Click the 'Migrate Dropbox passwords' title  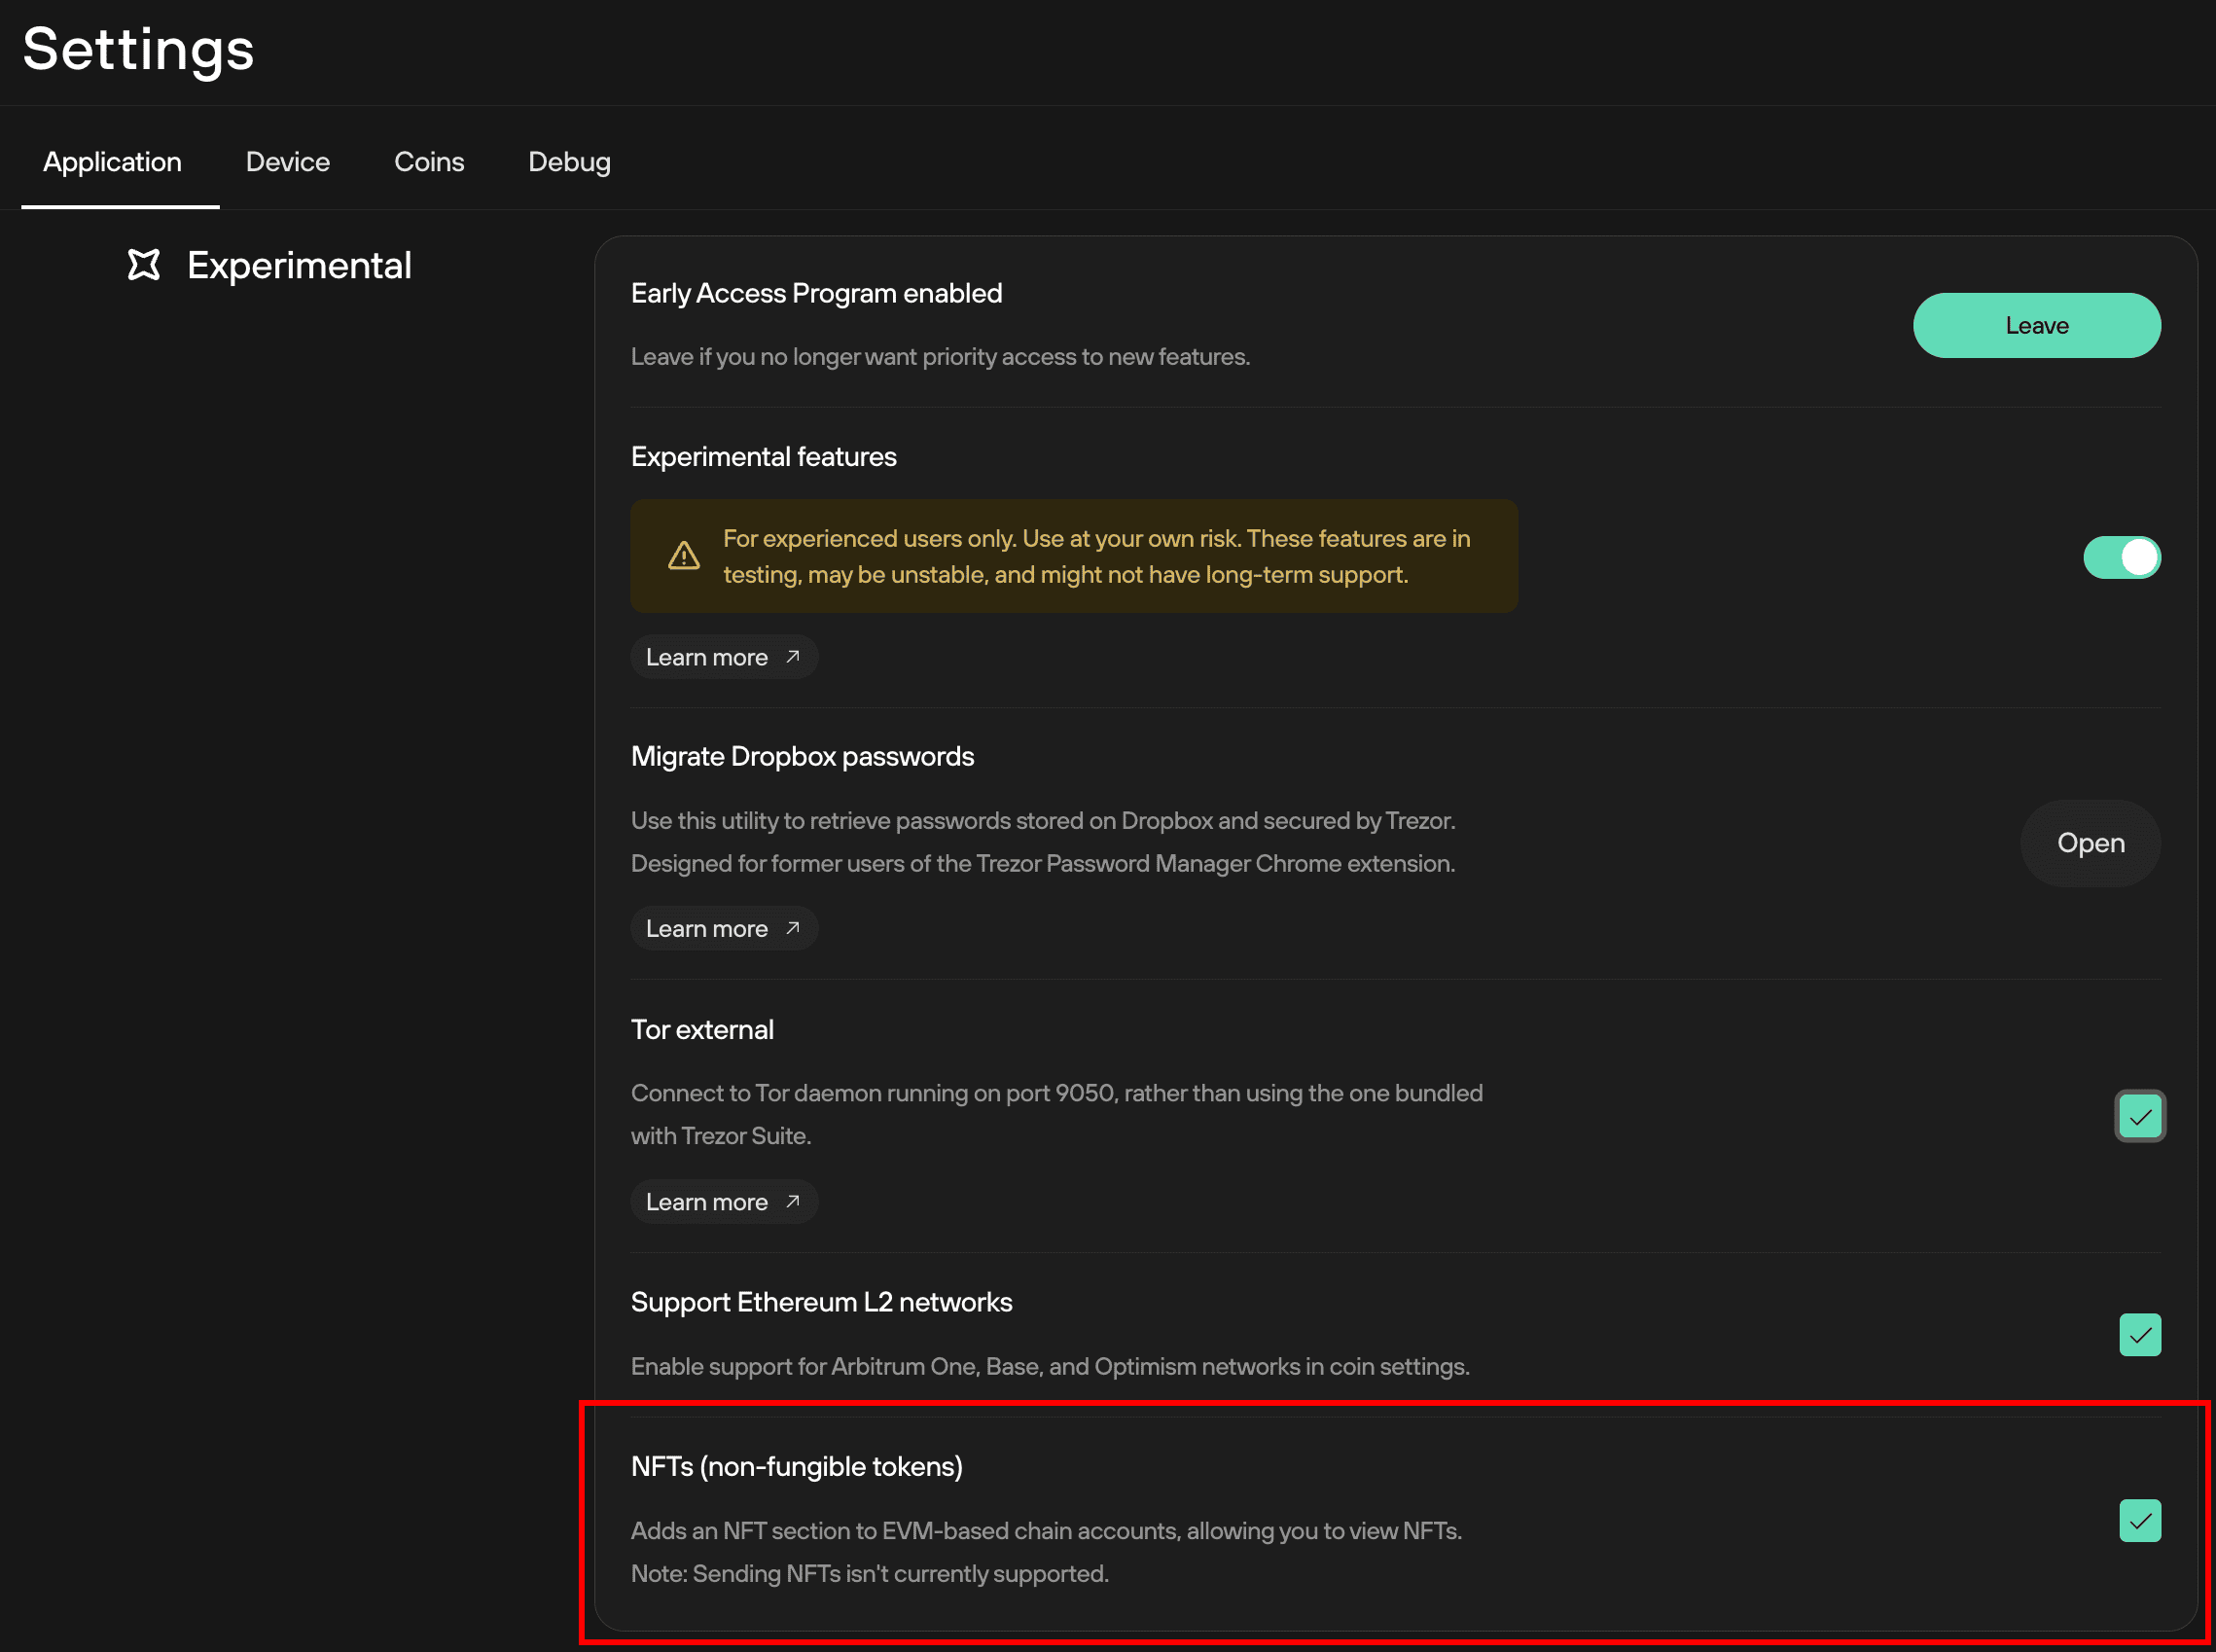pyautogui.click(x=802, y=756)
